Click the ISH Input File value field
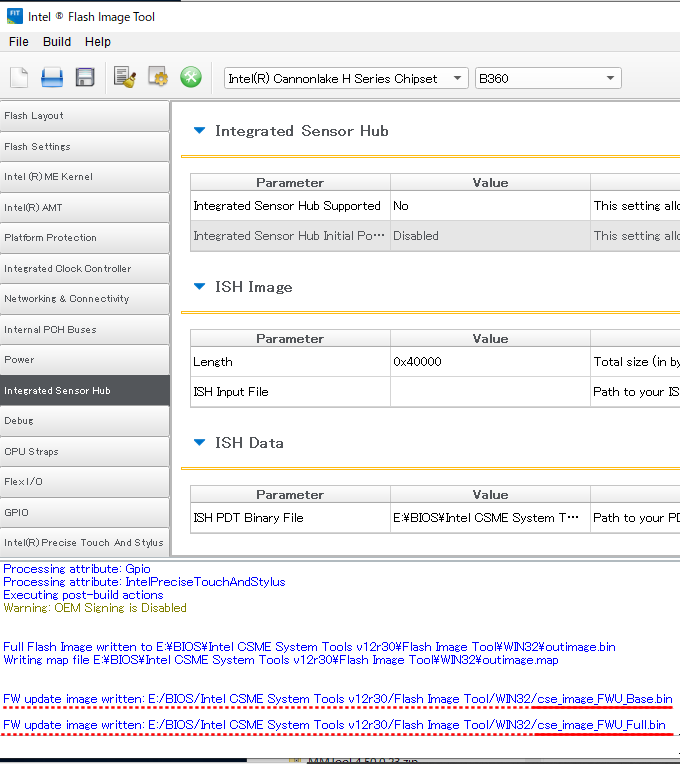The width and height of the screenshot is (680, 764). pyautogui.click(x=489, y=392)
